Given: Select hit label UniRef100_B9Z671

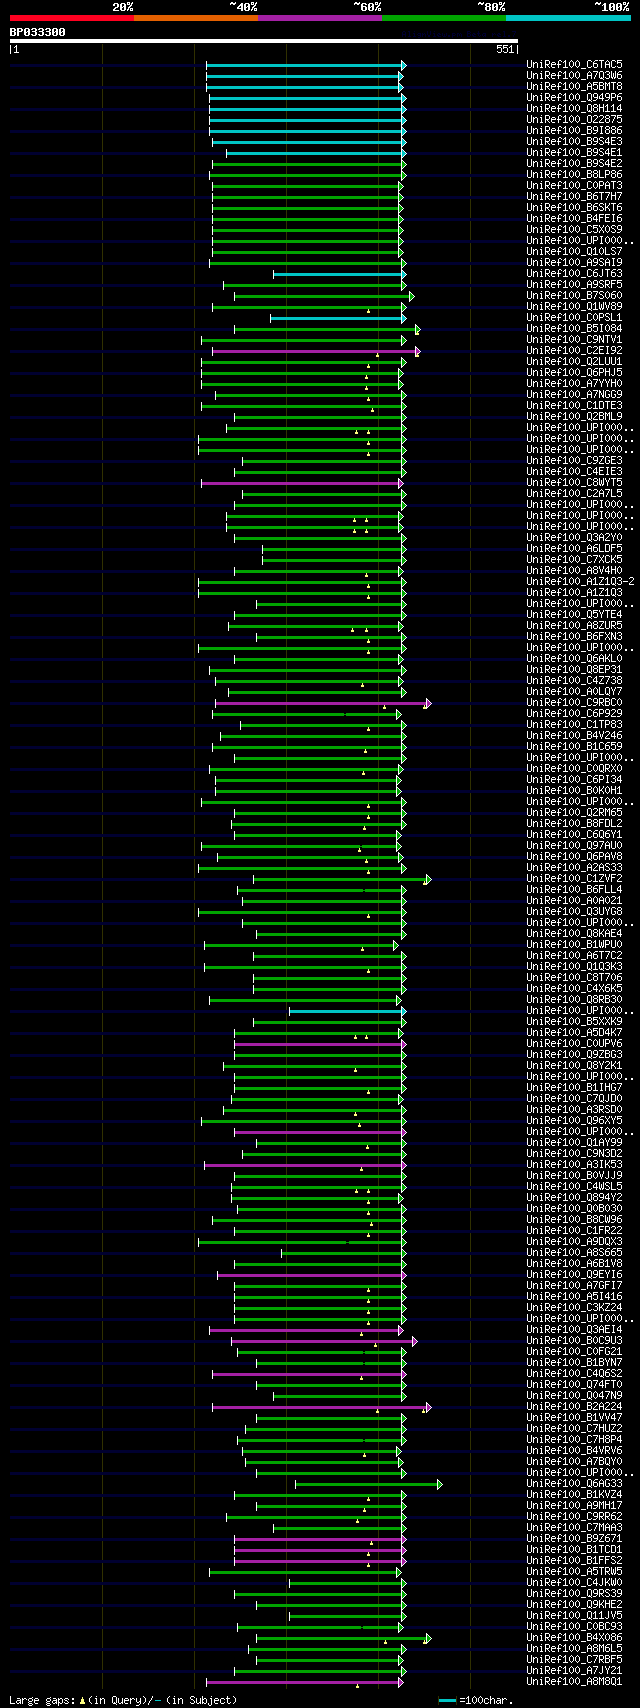Looking at the screenshot, I should pyautogui.click(x=574, y=1539).
